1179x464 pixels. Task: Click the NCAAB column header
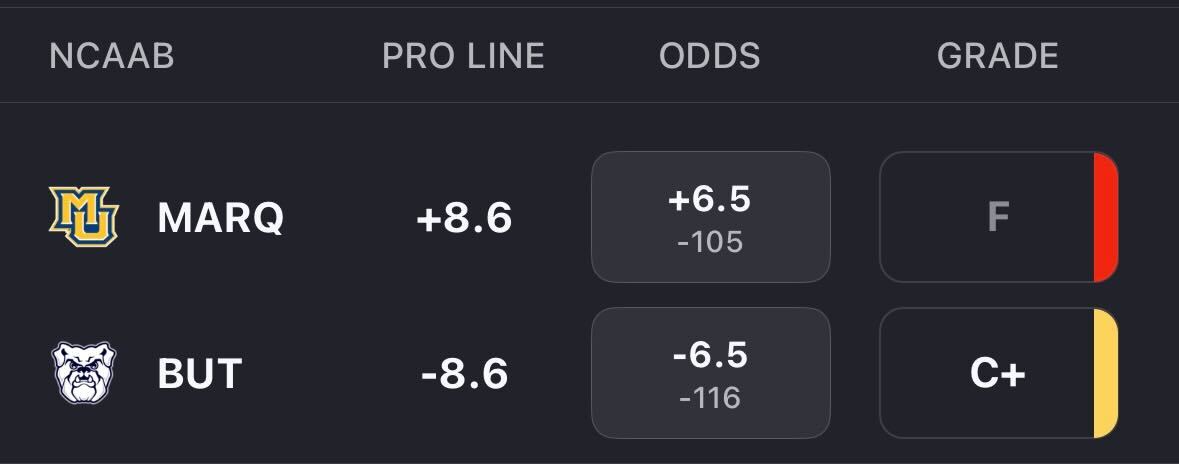click(x=111, y=56)
